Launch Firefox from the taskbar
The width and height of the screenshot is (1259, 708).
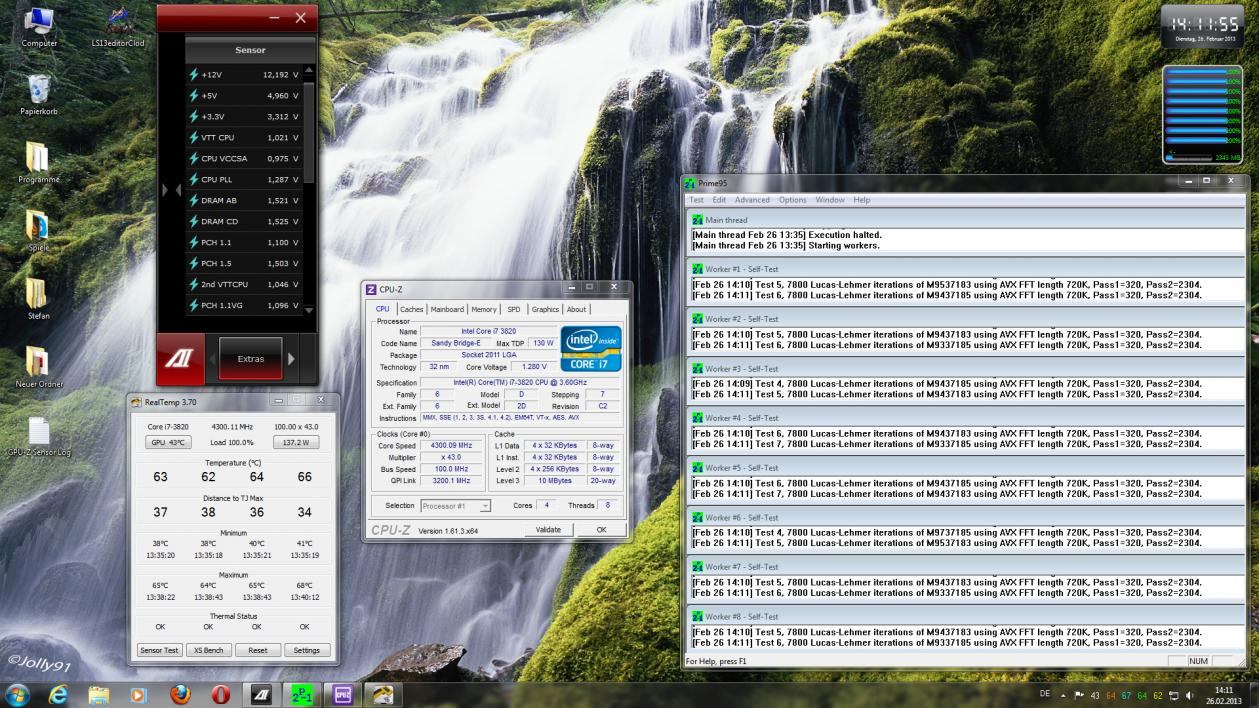pyautogui.click(x=180, y=694)
